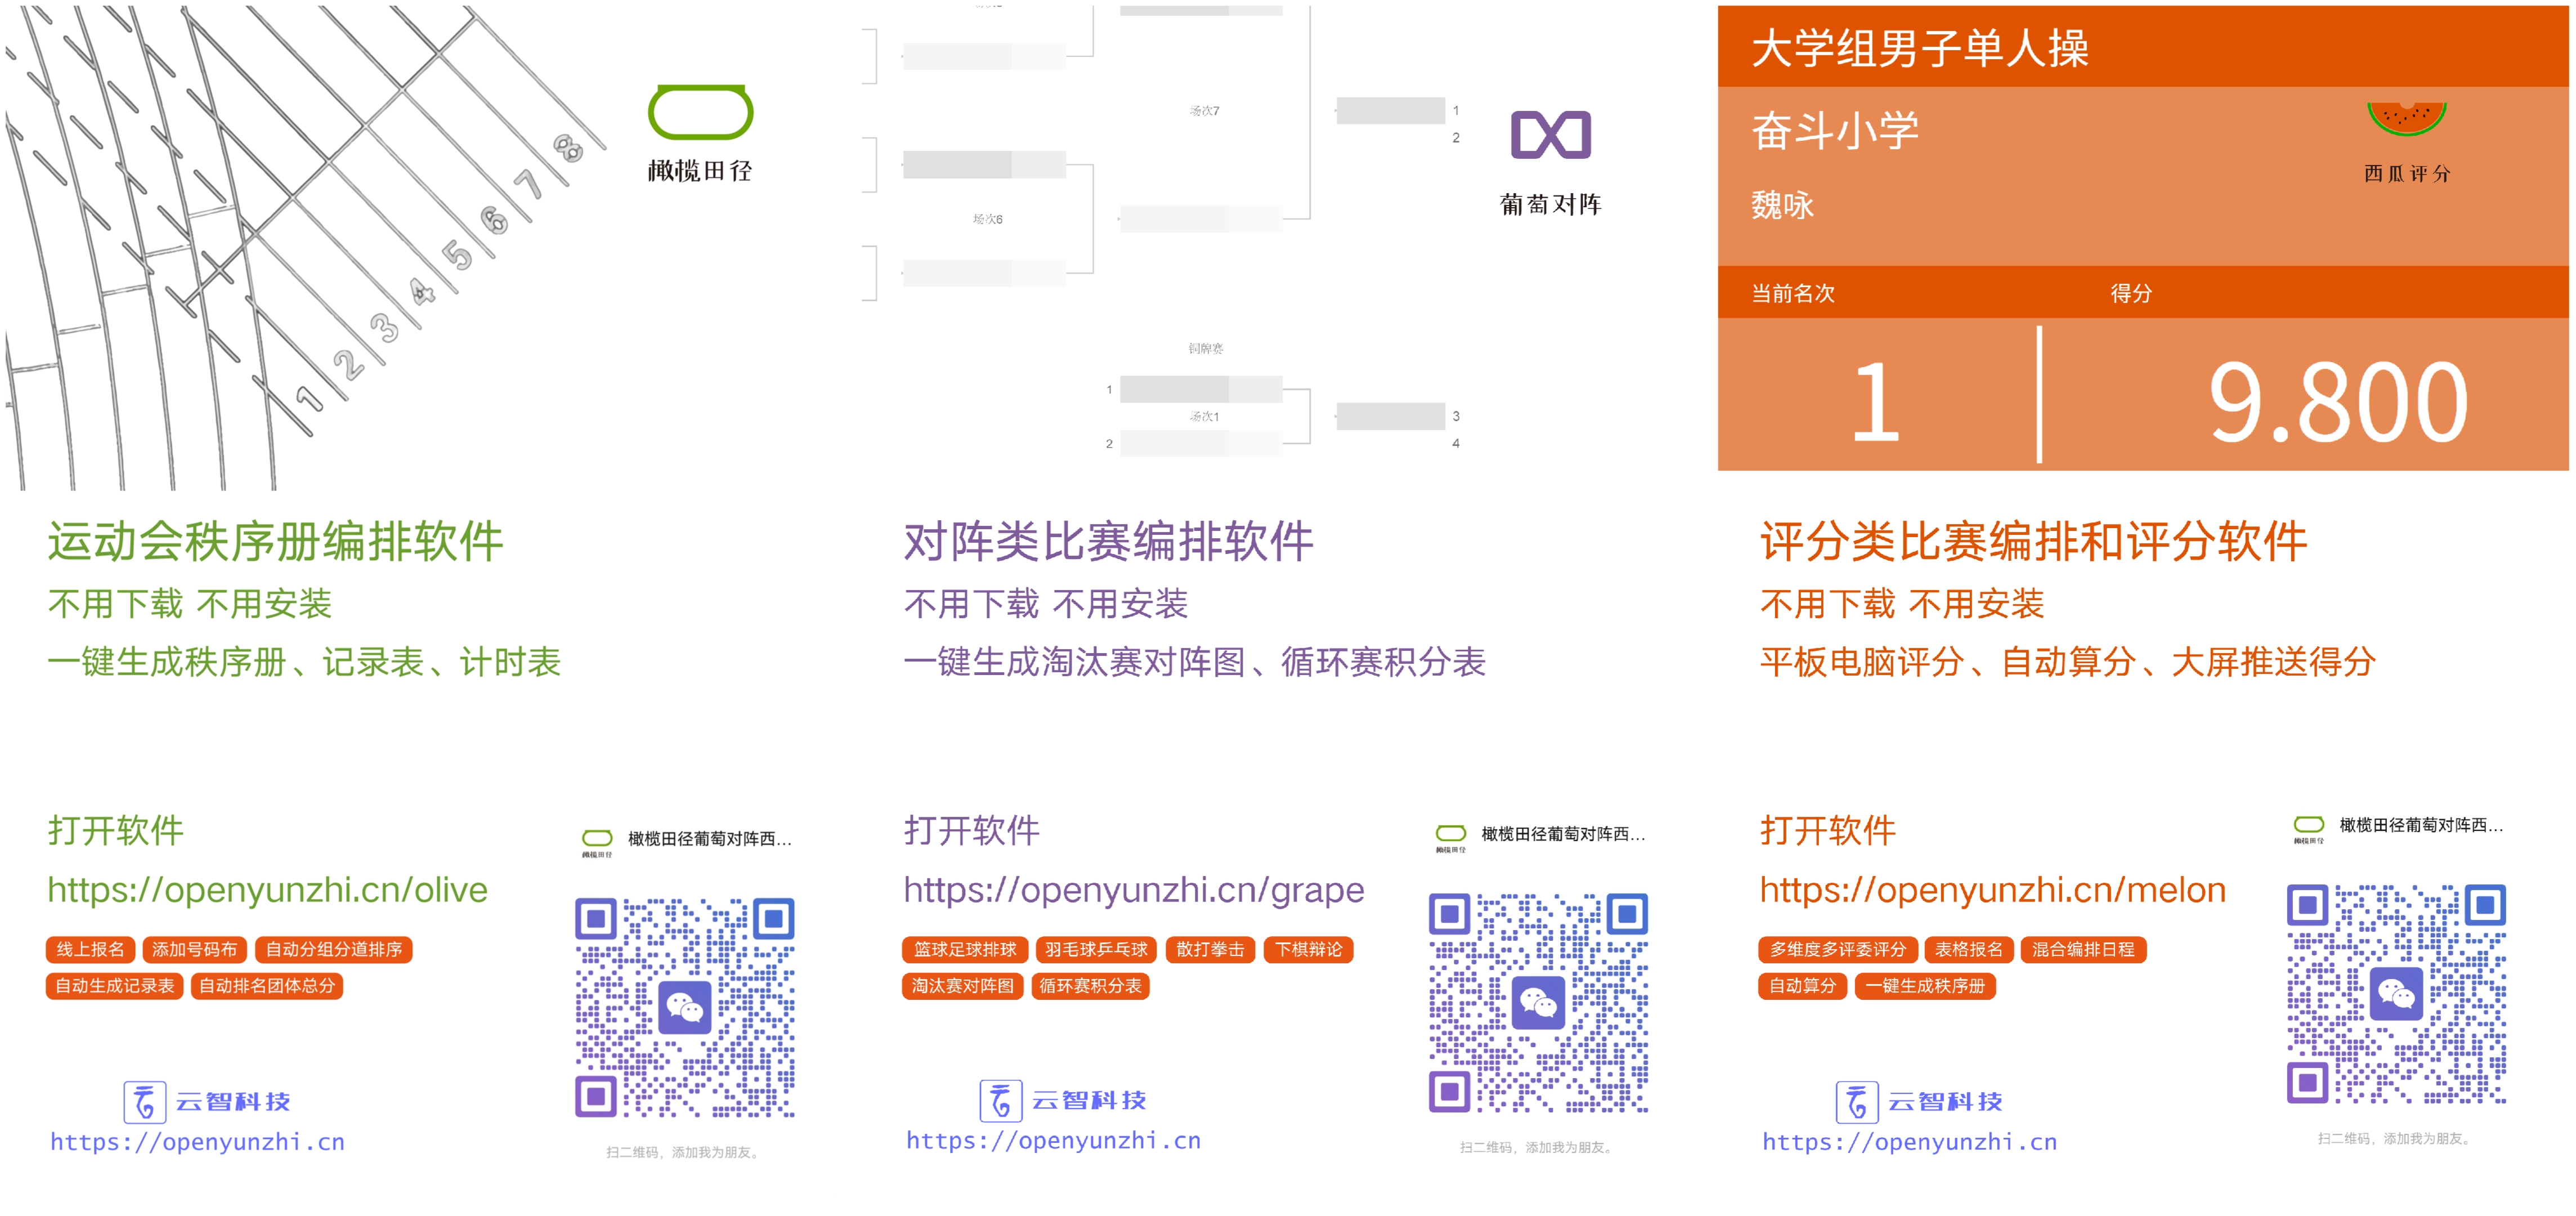The height and width of the screenshot is (1216, 2576).
Task: Click the 云智科技 logo under melon section
Action: coord(1919,1101)
